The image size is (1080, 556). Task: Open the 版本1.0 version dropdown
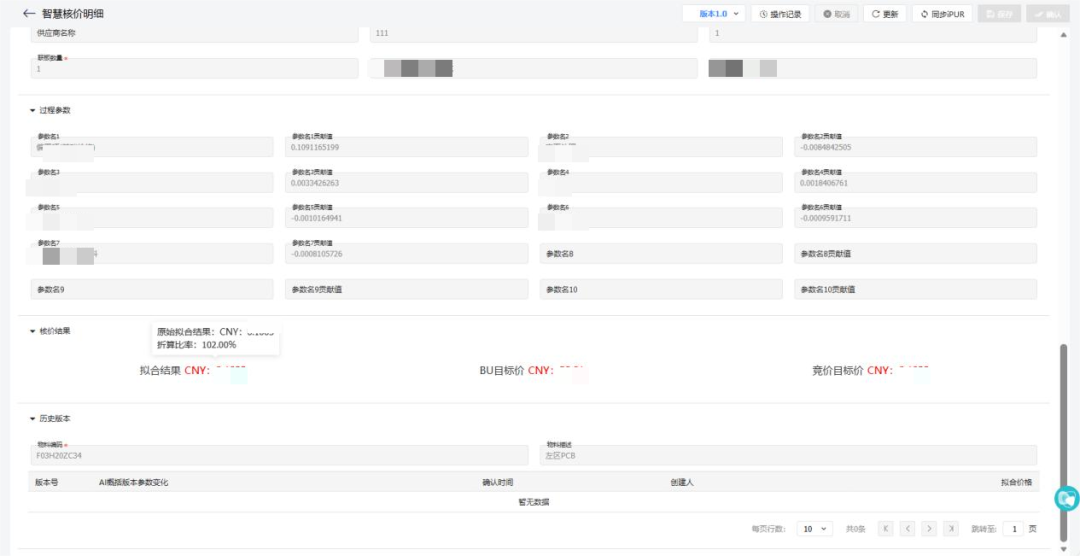tap(713, 14)
